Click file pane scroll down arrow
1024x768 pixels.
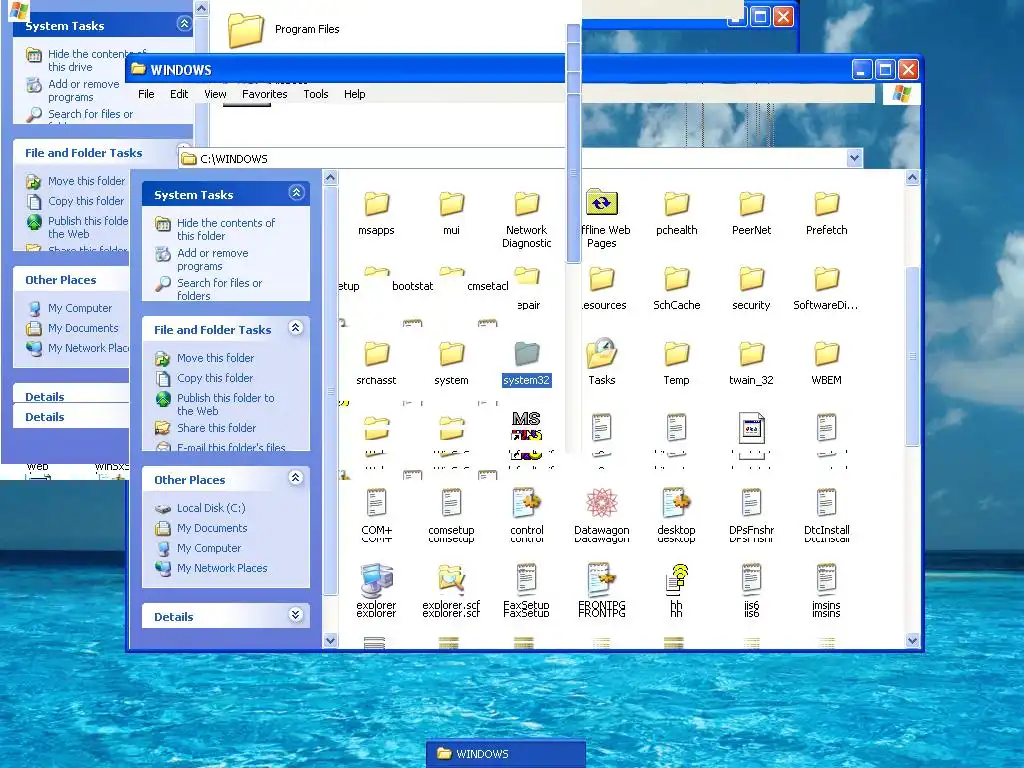click(x=912, y=641)
